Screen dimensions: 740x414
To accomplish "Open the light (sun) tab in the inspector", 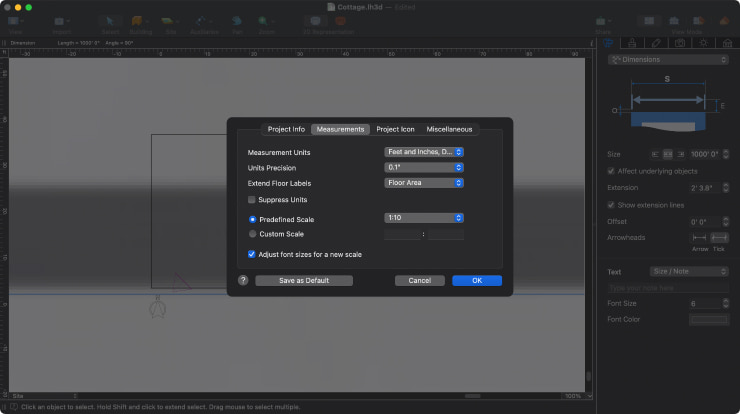I will [x=704, y=42].
